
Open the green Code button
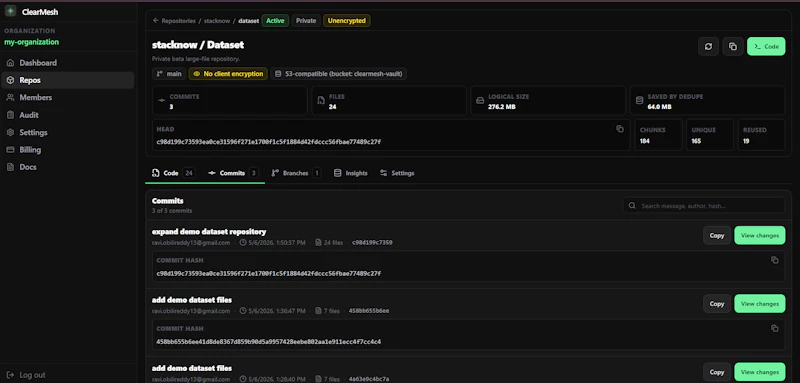pyautogui.click(x=766, y=46)
